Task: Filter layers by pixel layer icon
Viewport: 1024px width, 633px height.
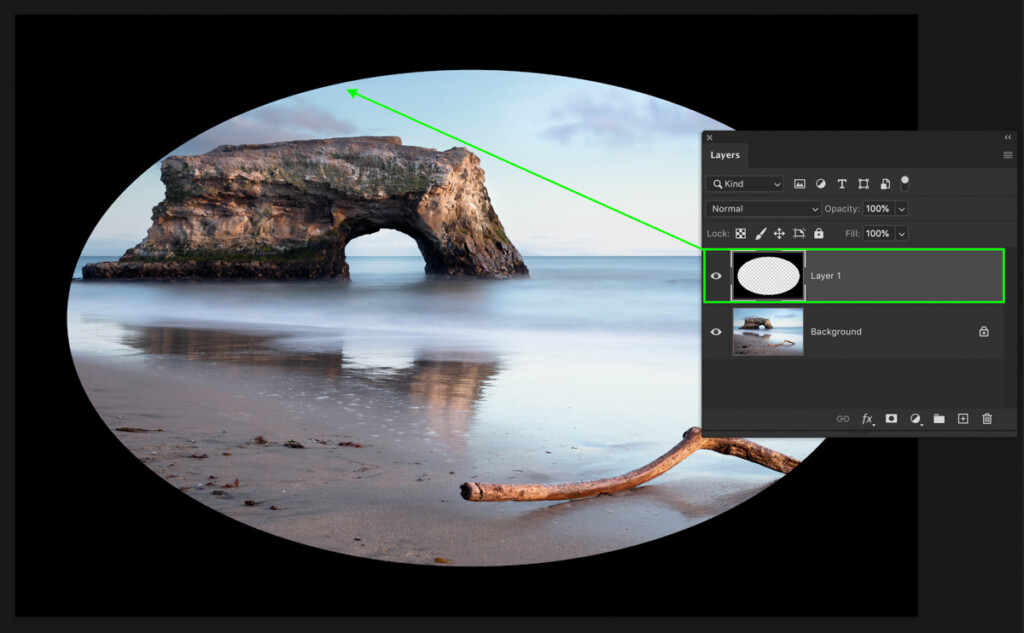Action: [x=799, y=184]
